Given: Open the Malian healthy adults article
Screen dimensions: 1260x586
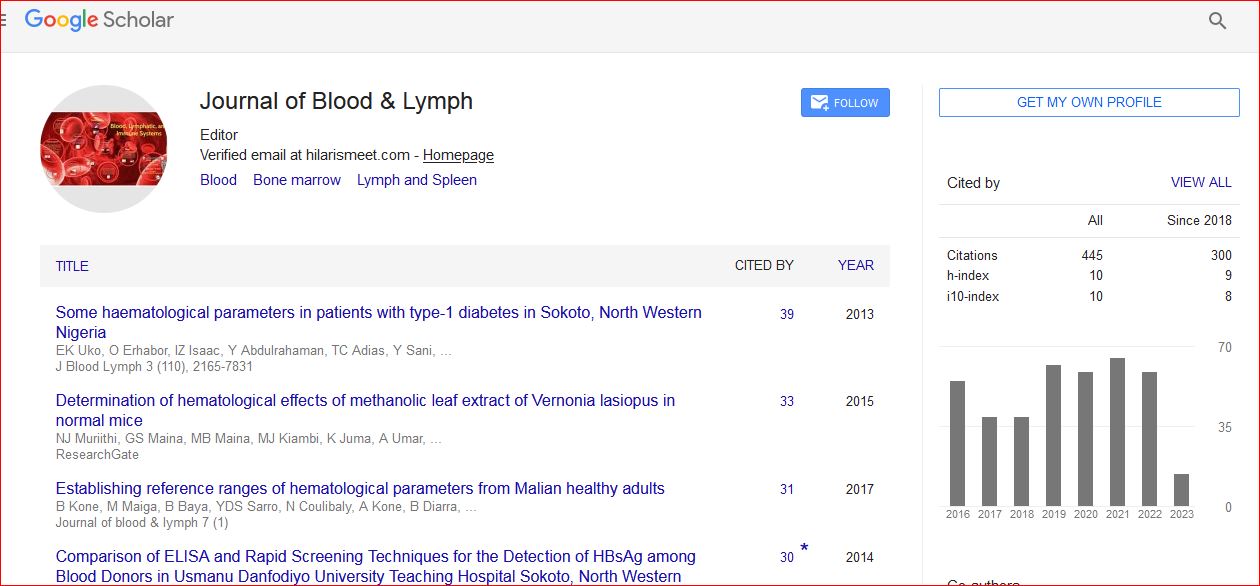Looking at the screenshot, I should [360, 489].
